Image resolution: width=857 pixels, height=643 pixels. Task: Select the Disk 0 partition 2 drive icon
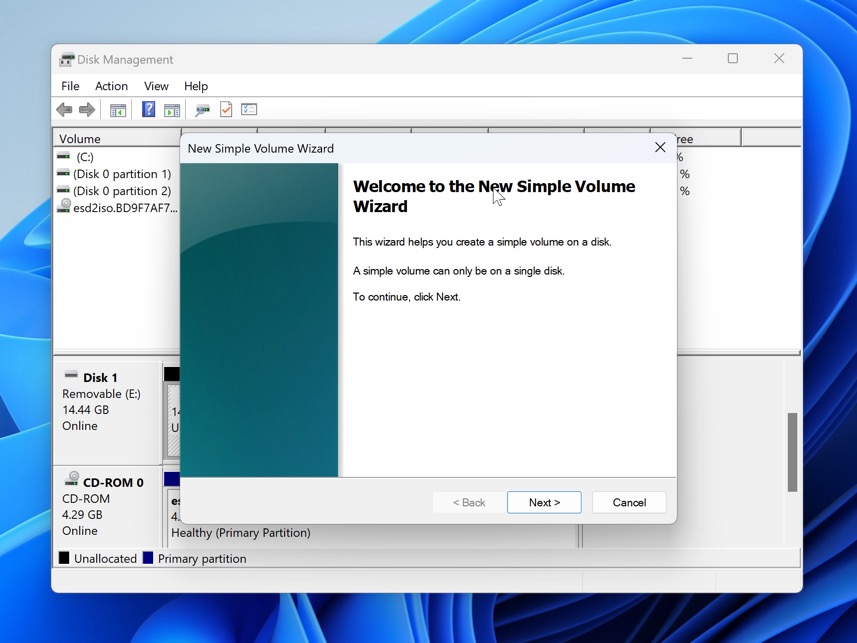point(64,190)
